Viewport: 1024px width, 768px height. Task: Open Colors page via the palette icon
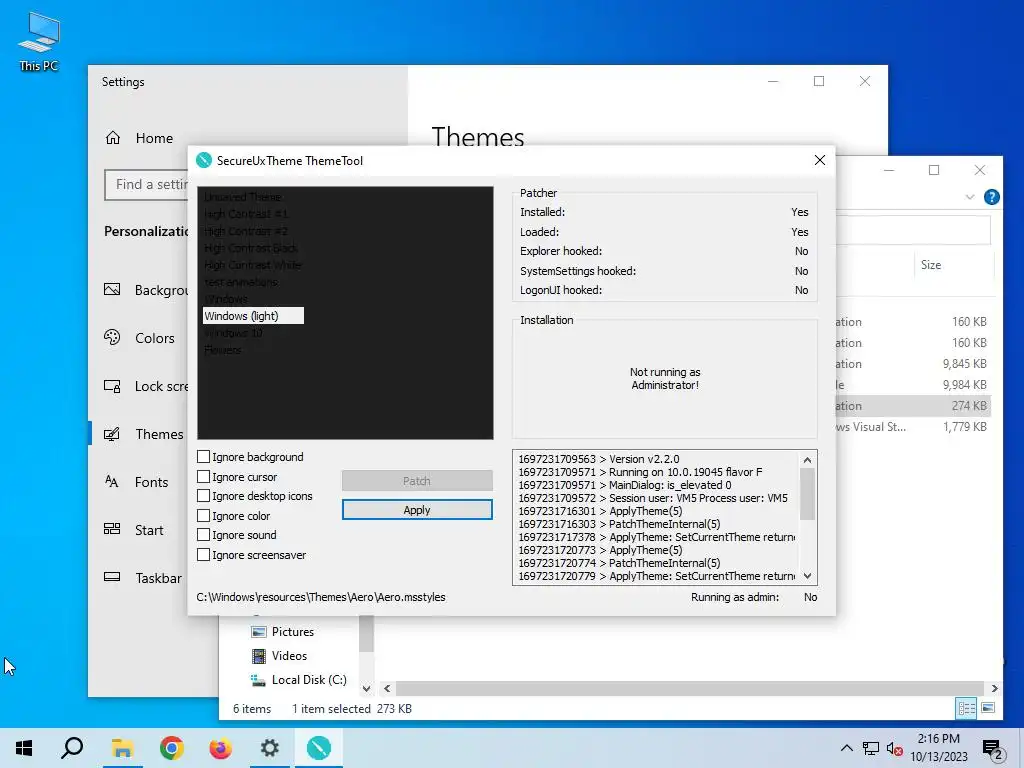tap(112, 338)
